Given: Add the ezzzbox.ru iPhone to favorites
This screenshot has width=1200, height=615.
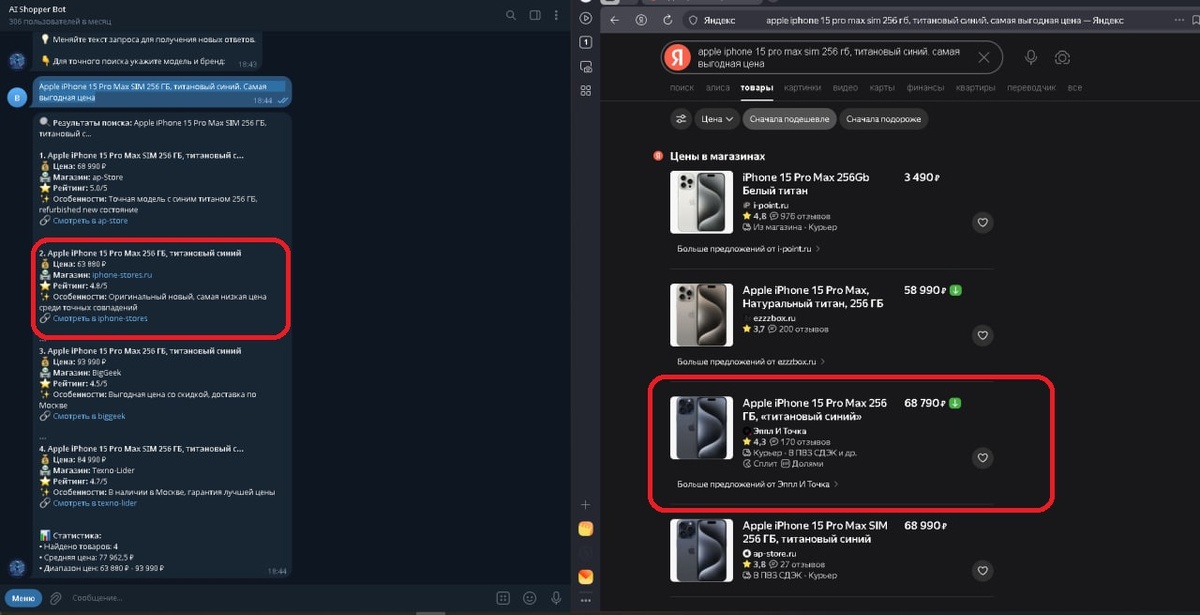Looking at the screenshot, I should 983,335.
